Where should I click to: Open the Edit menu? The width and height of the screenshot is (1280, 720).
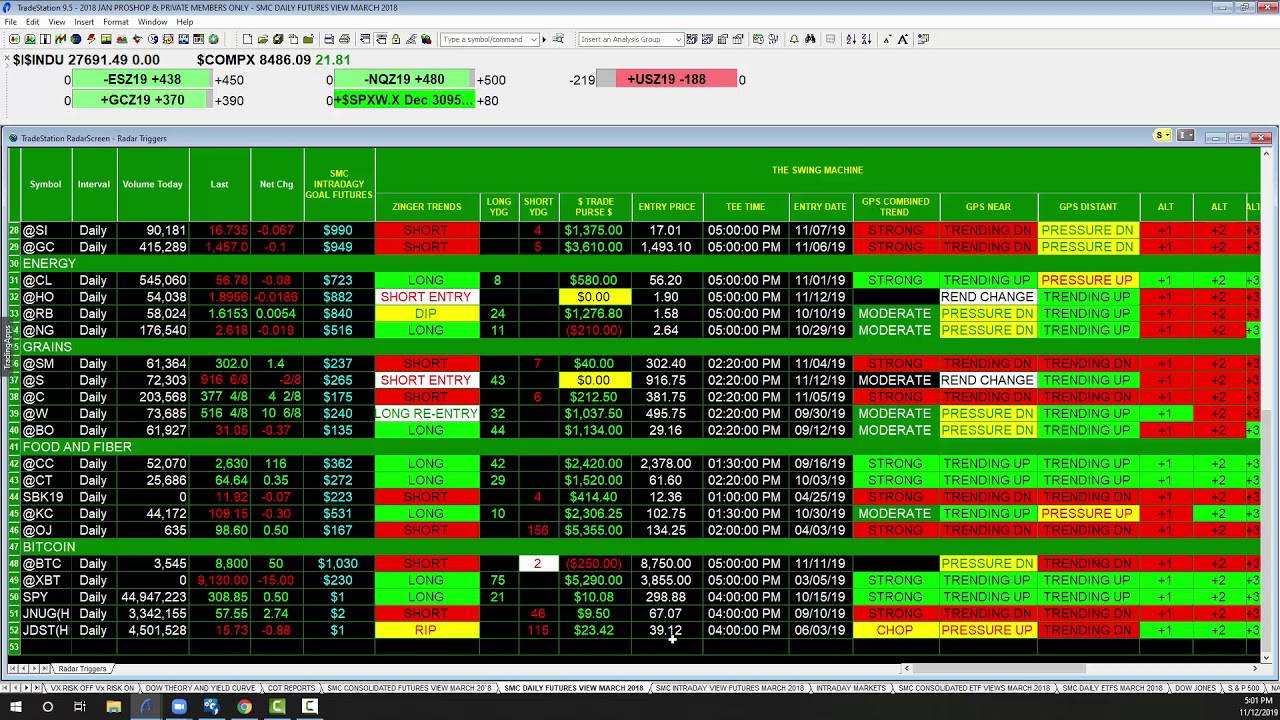pyautogui.click(x=33, y=22)
